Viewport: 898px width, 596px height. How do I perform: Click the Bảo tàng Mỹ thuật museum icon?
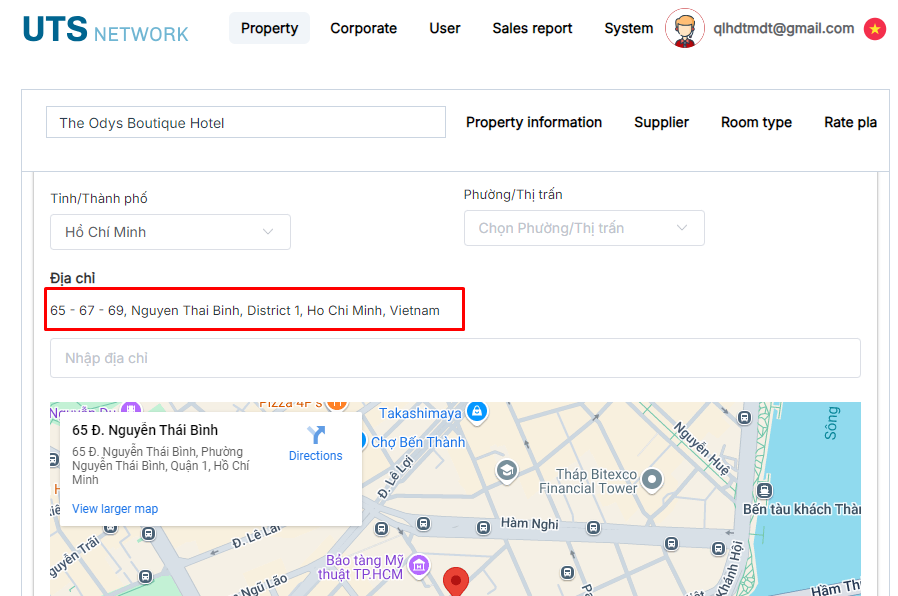419,566
